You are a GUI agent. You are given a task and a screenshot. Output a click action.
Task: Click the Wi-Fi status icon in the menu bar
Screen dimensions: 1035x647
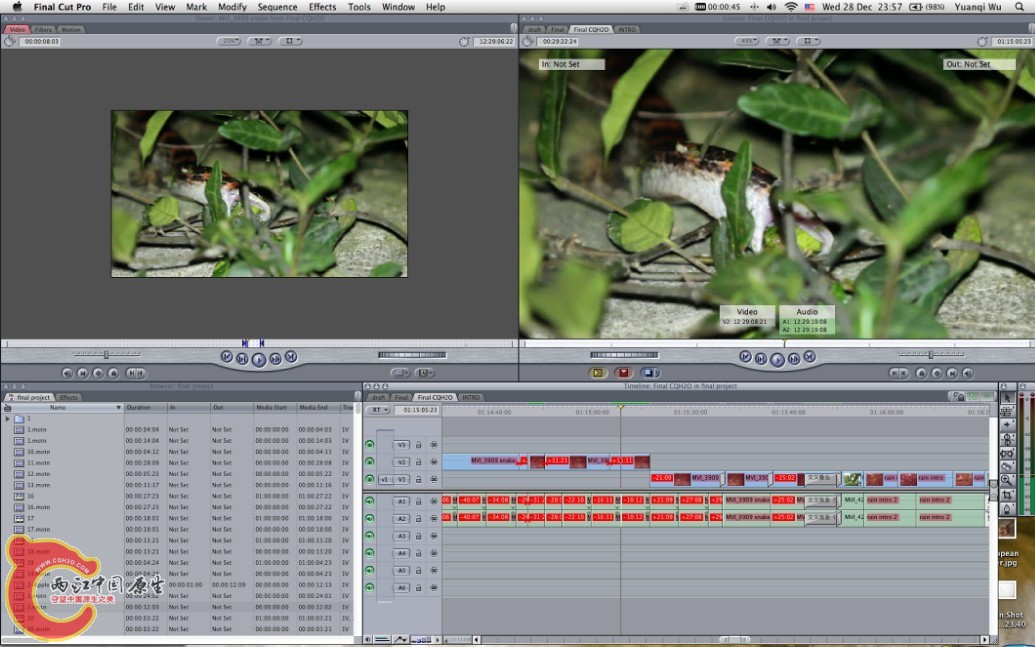(x=791, y=7)
